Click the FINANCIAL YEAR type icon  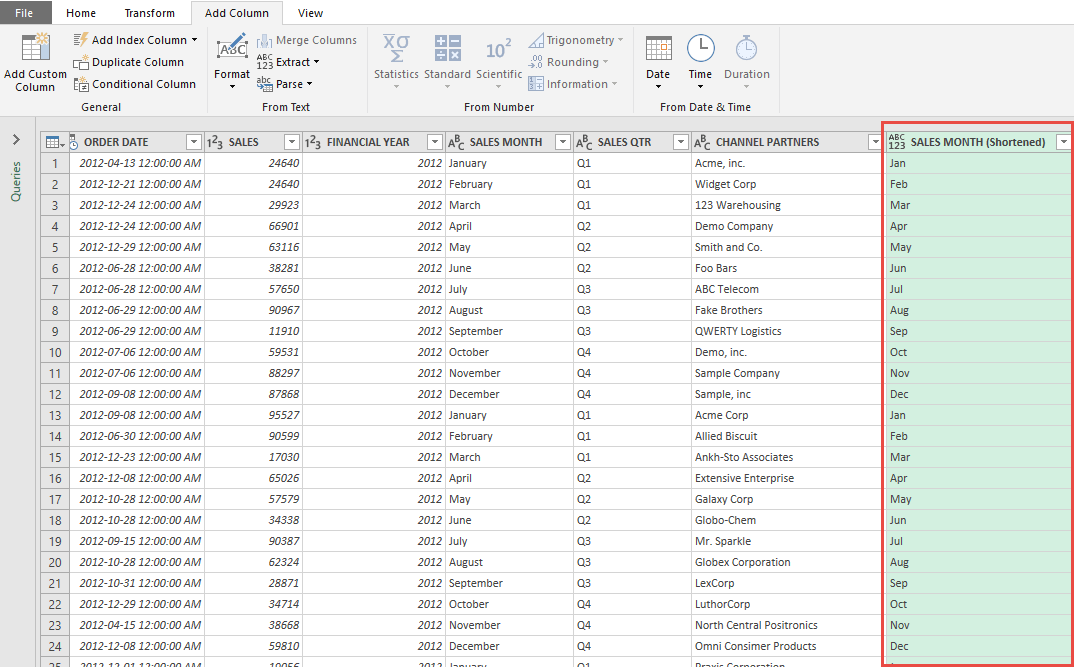click(313, 142)
